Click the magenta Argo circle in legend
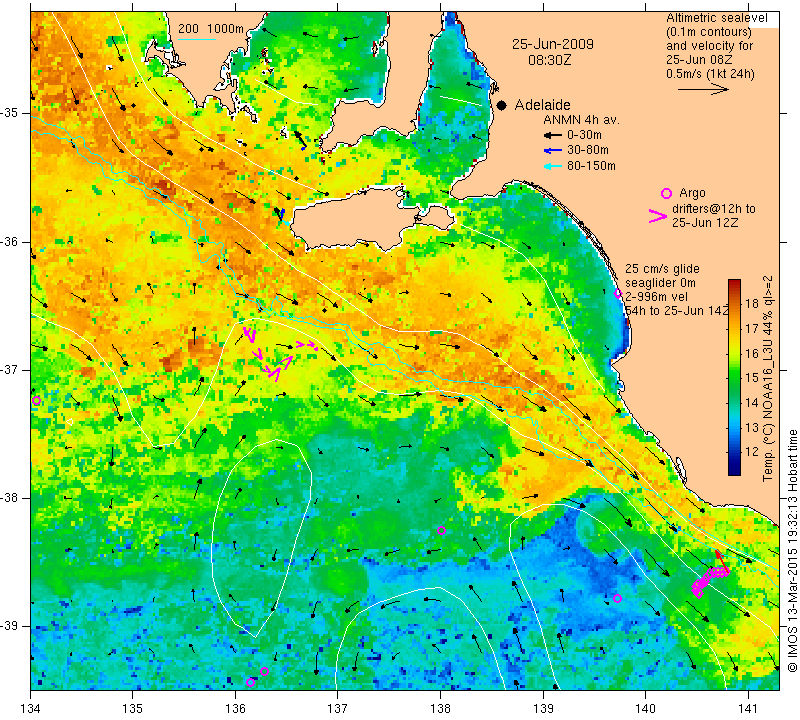The image size is (800, 720). [x=666, y=193]
